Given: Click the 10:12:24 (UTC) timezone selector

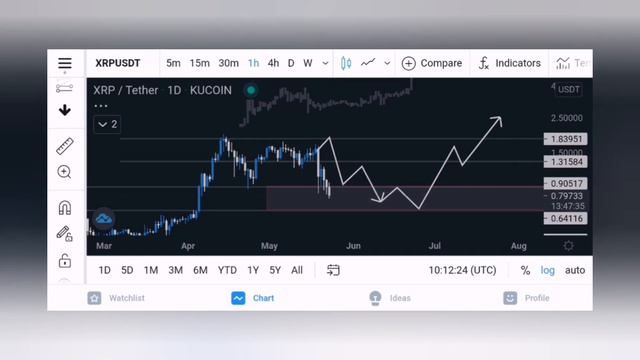Looking at the screenshot, I should (x=462, y=270).
